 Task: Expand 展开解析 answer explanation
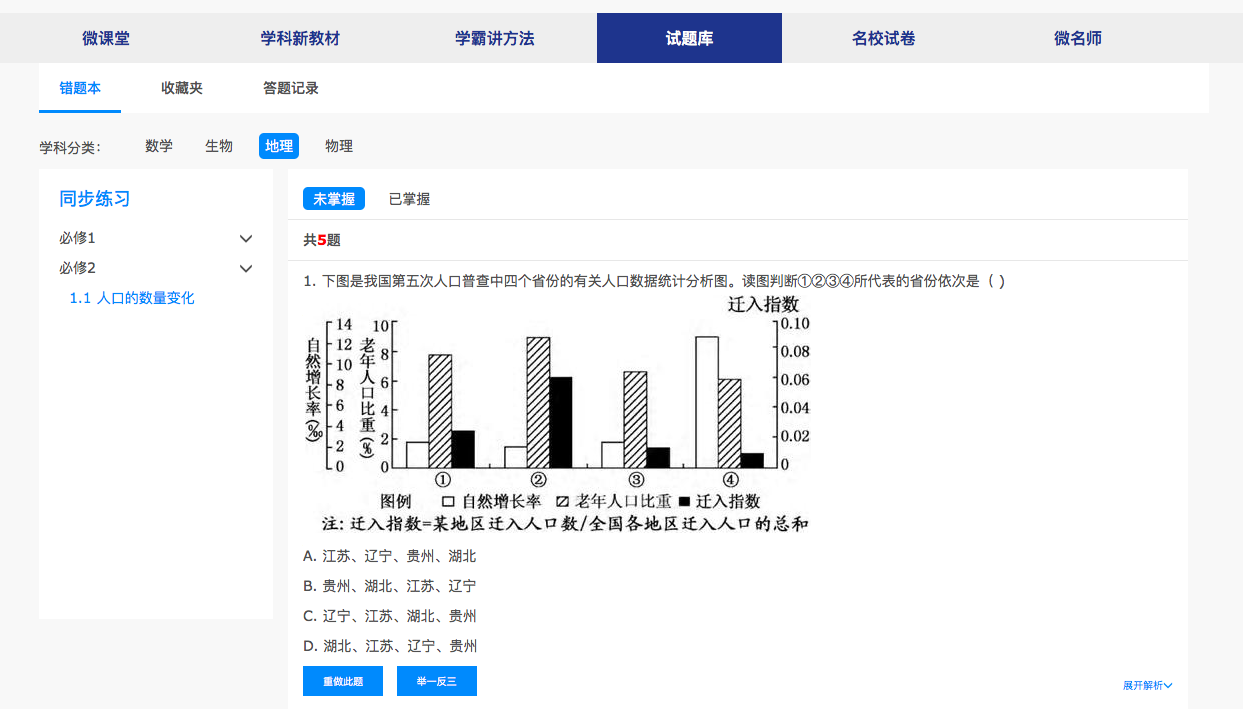pos(1147,685)
